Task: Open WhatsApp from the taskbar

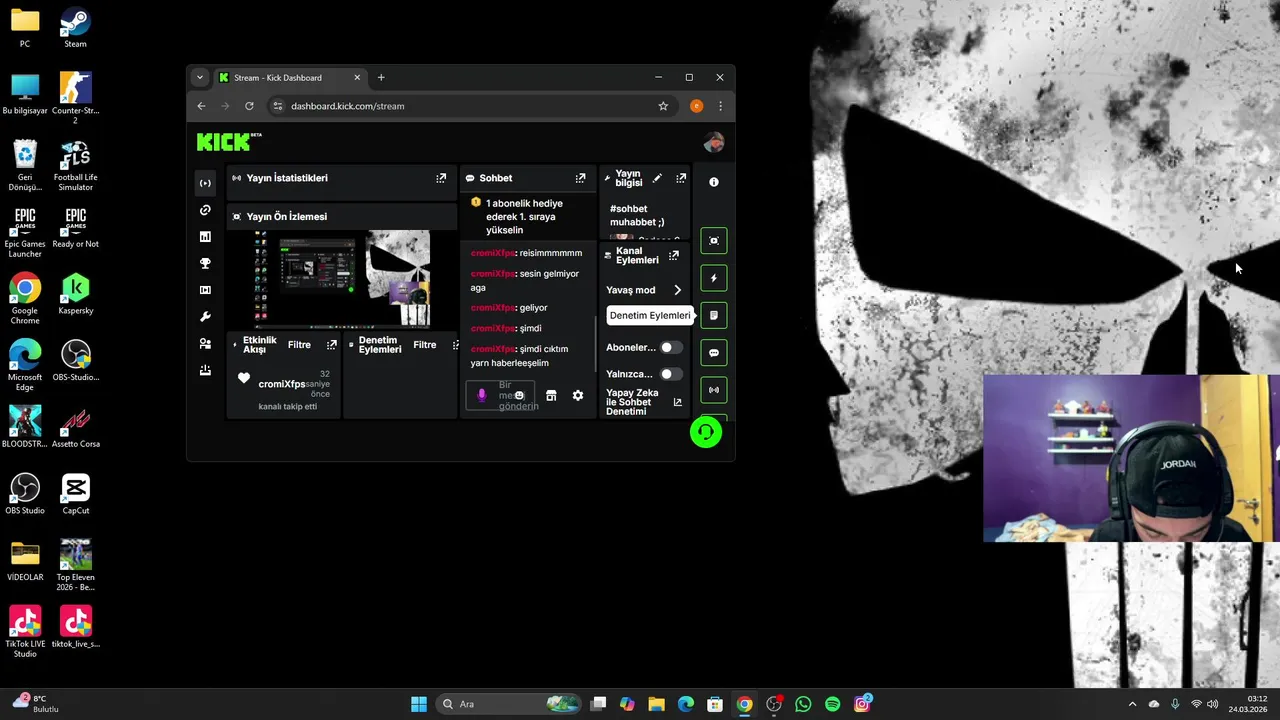Action: (x=803, y=704)
